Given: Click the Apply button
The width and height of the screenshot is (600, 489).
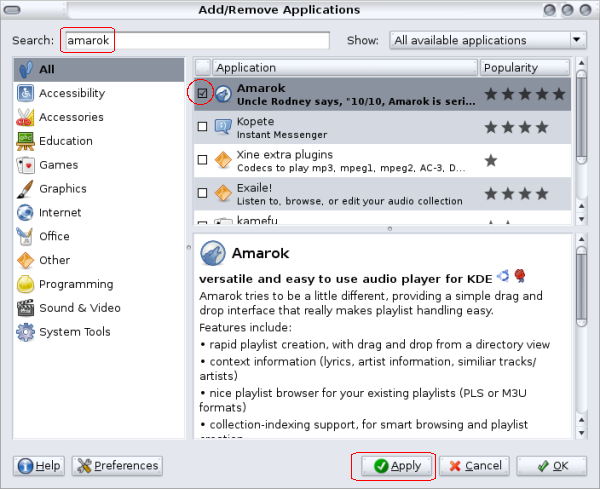Looking at the screenshot, I should point(396,466).
